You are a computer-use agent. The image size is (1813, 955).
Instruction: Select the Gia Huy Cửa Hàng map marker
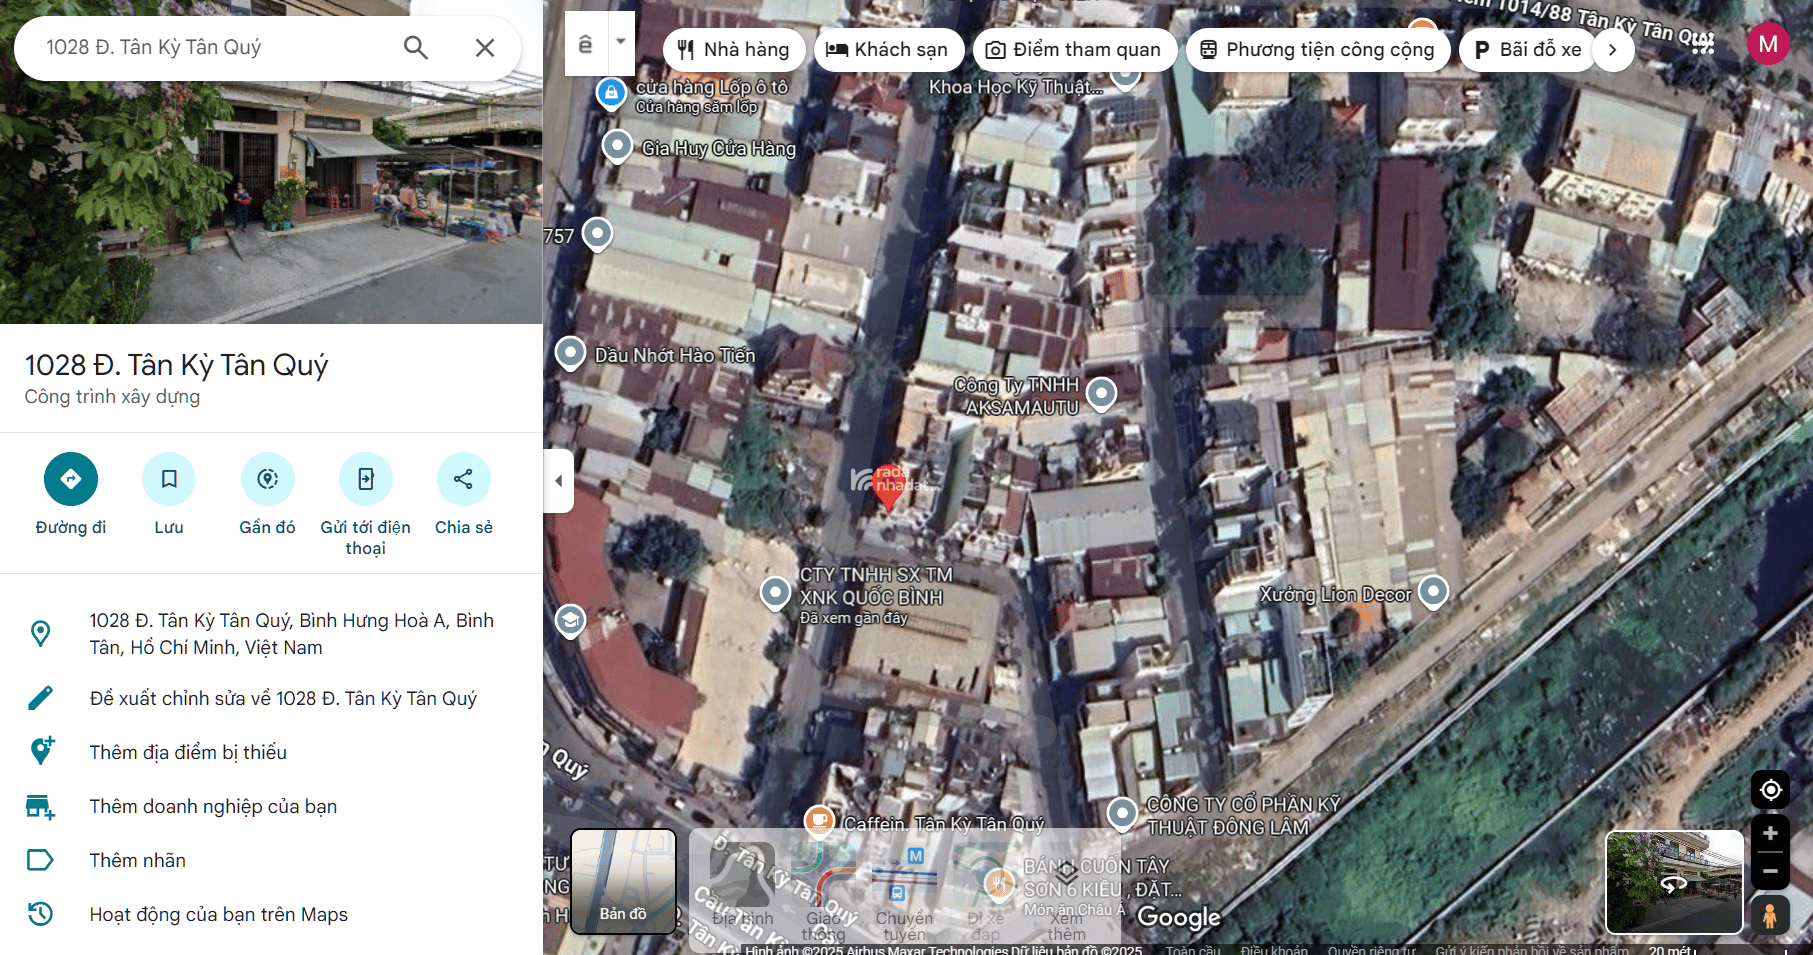pyautogui.click(x=618, y=147)
